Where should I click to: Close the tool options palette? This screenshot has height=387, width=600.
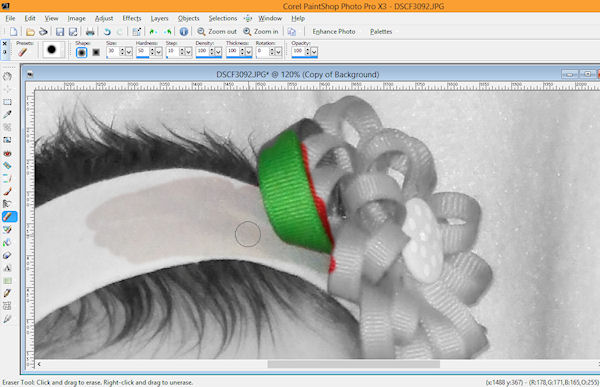[x=5, y=44]
